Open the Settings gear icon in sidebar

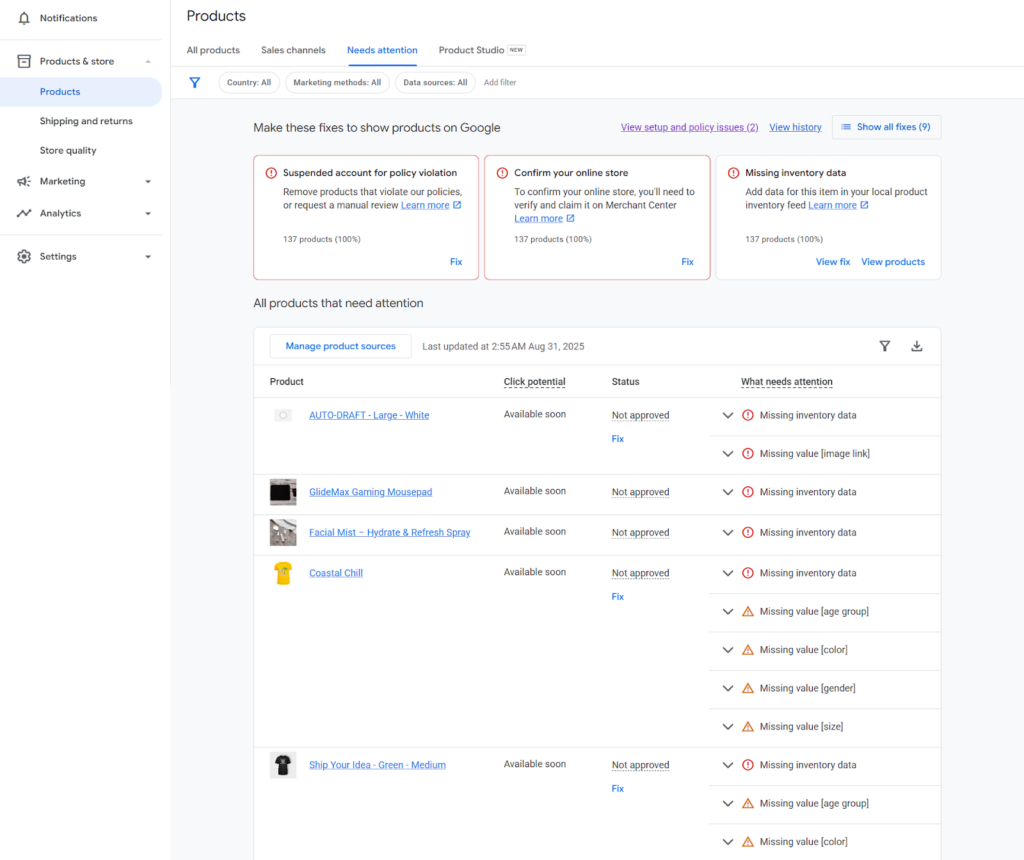pyautogui.click(x=22, y=256)
